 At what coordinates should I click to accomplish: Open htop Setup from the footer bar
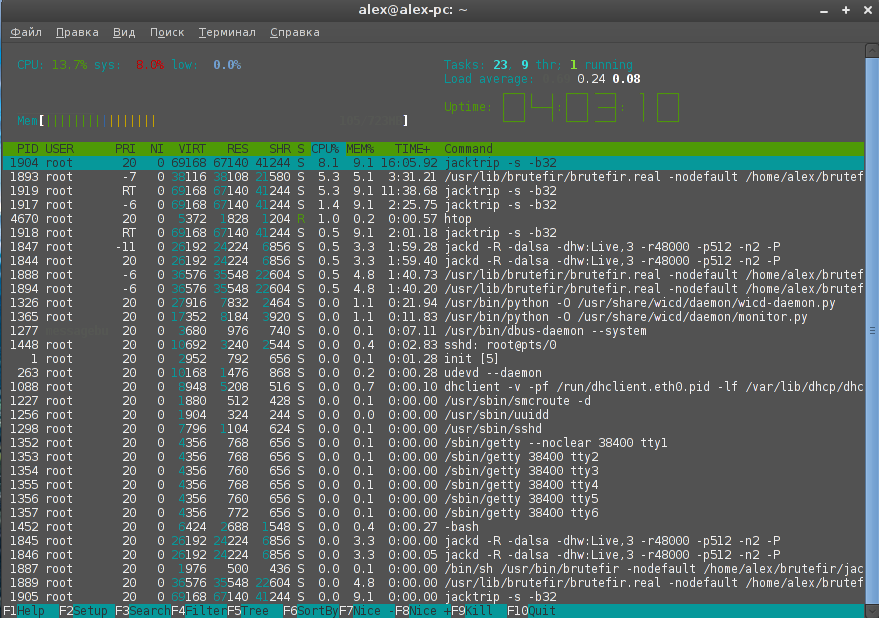pos(88,610)
